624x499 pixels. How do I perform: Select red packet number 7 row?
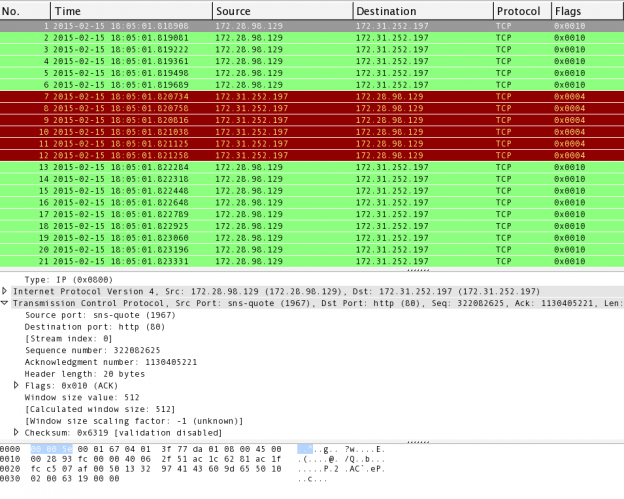point(300,96)
